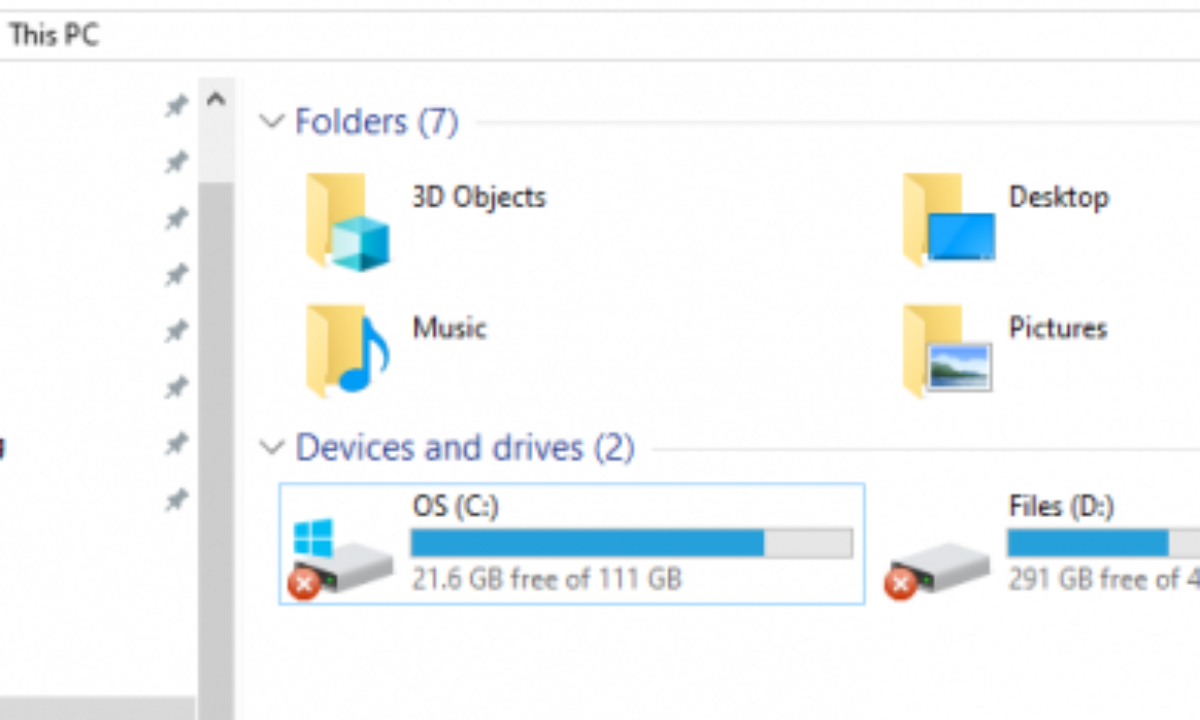Select the Music folder icon

347,351
